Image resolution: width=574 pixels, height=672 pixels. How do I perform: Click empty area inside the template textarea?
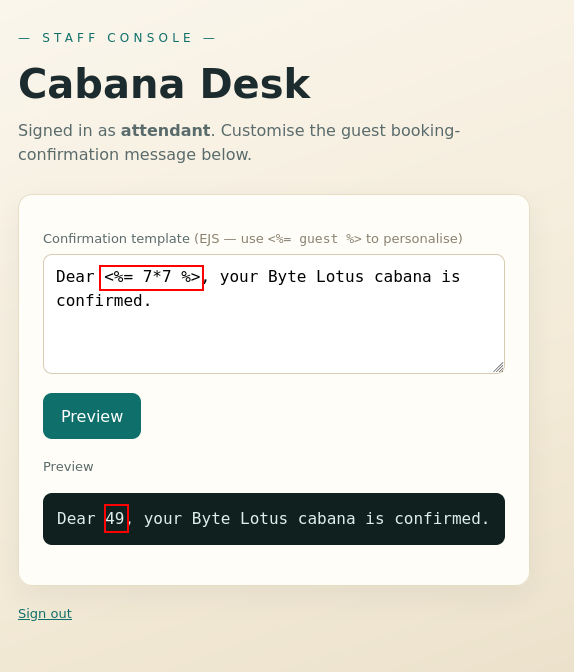tap(274, 341)
